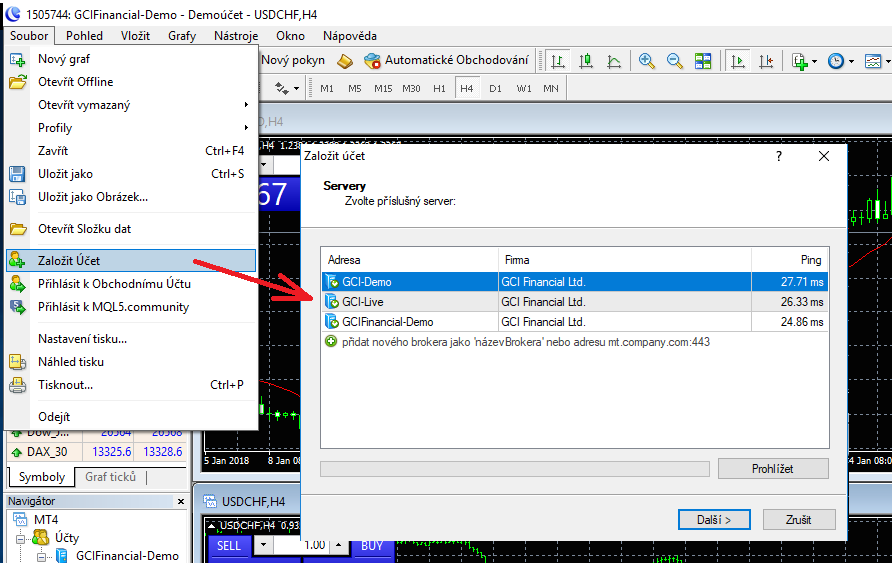Toggle Automatické Obchodování

tap(447, 60)
